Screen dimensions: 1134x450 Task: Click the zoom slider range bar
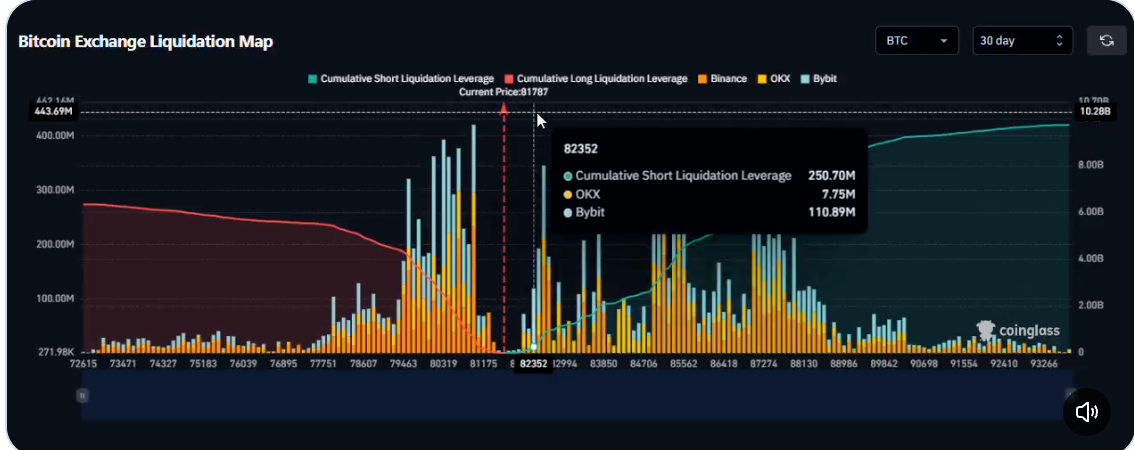pos(576,395)
